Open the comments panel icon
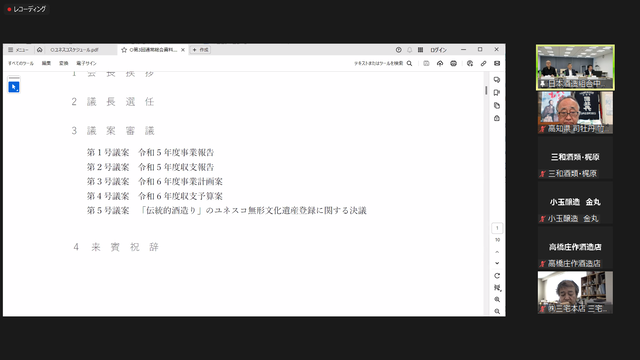640x360 pixels. (x=497, y=80)
